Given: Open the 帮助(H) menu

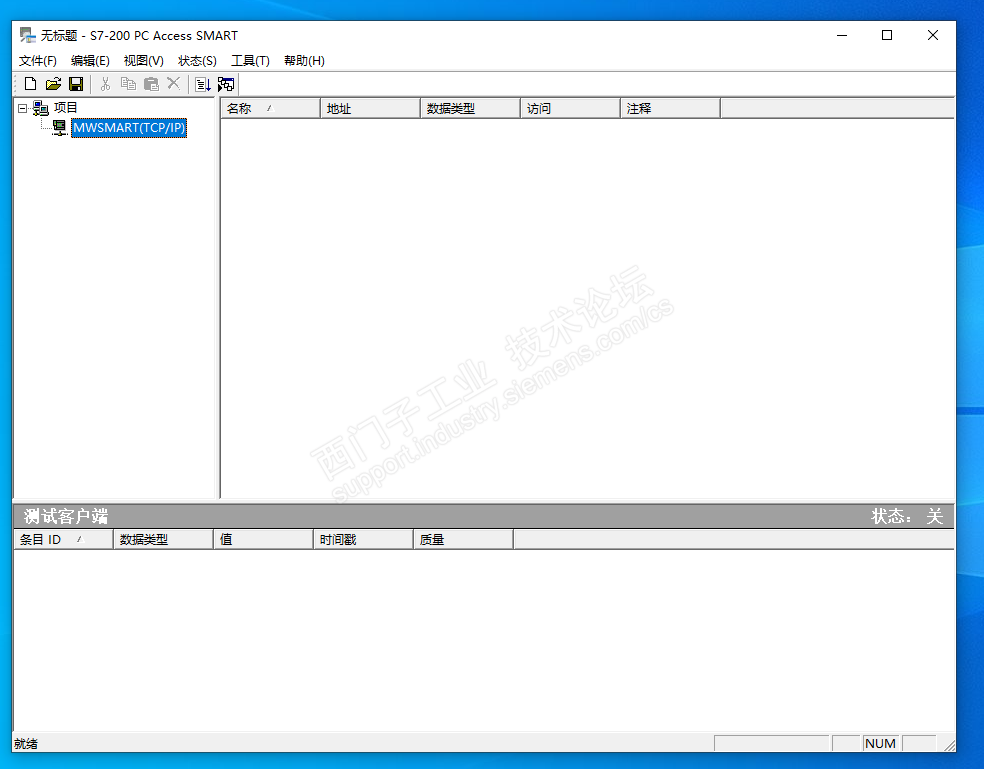Looking at the screenshot, I should [304, 61].
